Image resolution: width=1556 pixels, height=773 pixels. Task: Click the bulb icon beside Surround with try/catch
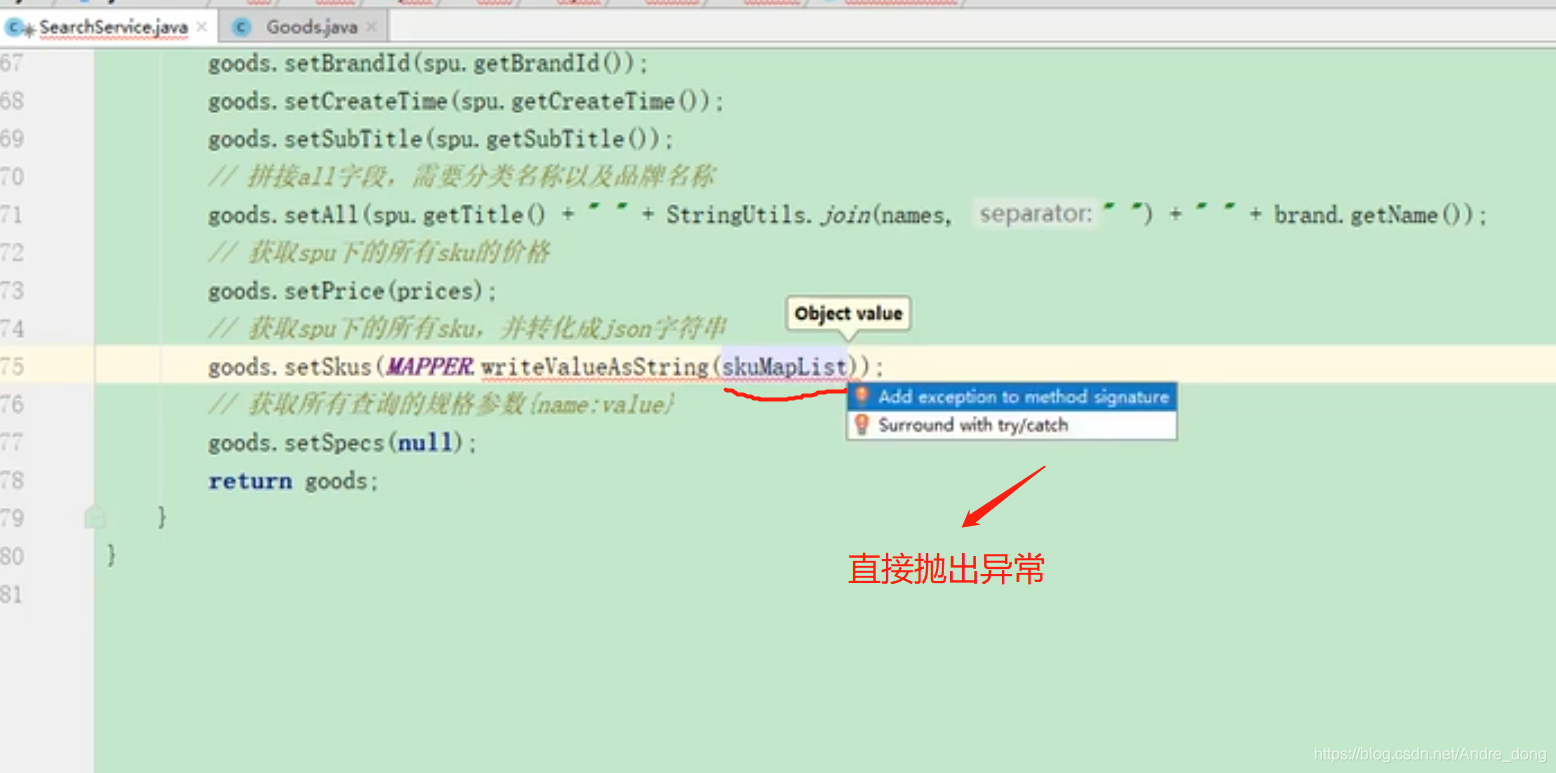[x=861, y=425]
